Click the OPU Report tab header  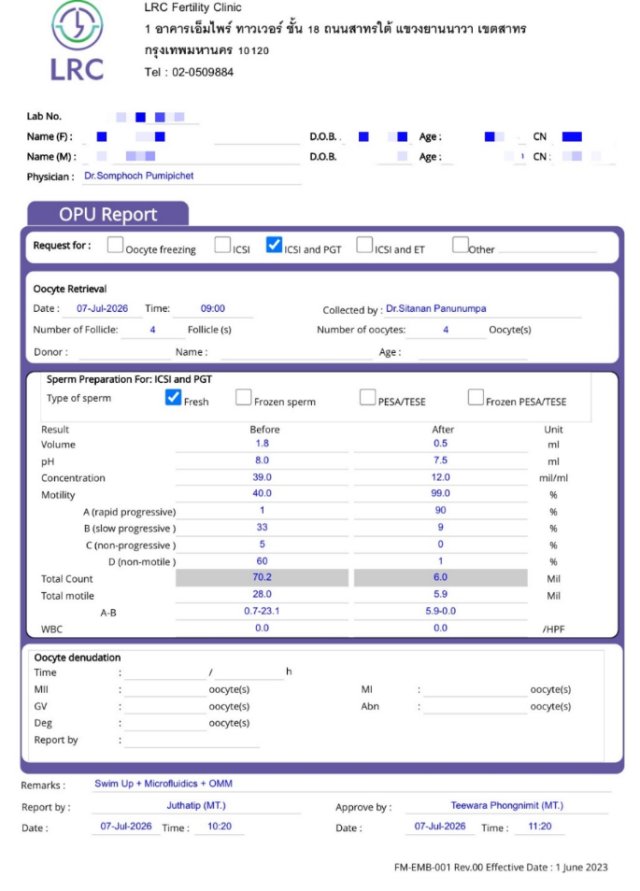tap(108, 214)
